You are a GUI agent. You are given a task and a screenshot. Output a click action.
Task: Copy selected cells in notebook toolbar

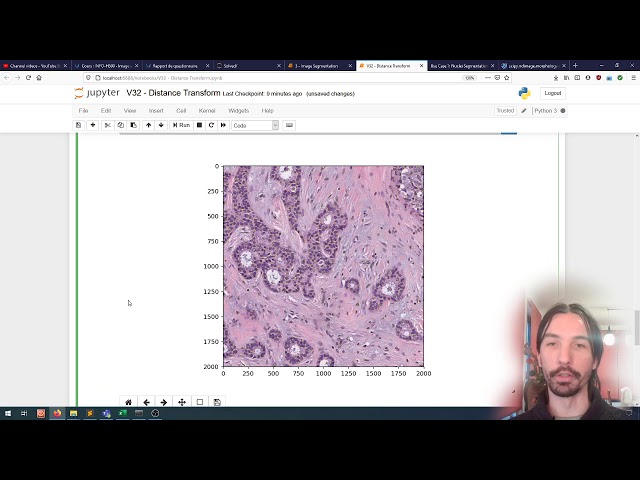120,125
